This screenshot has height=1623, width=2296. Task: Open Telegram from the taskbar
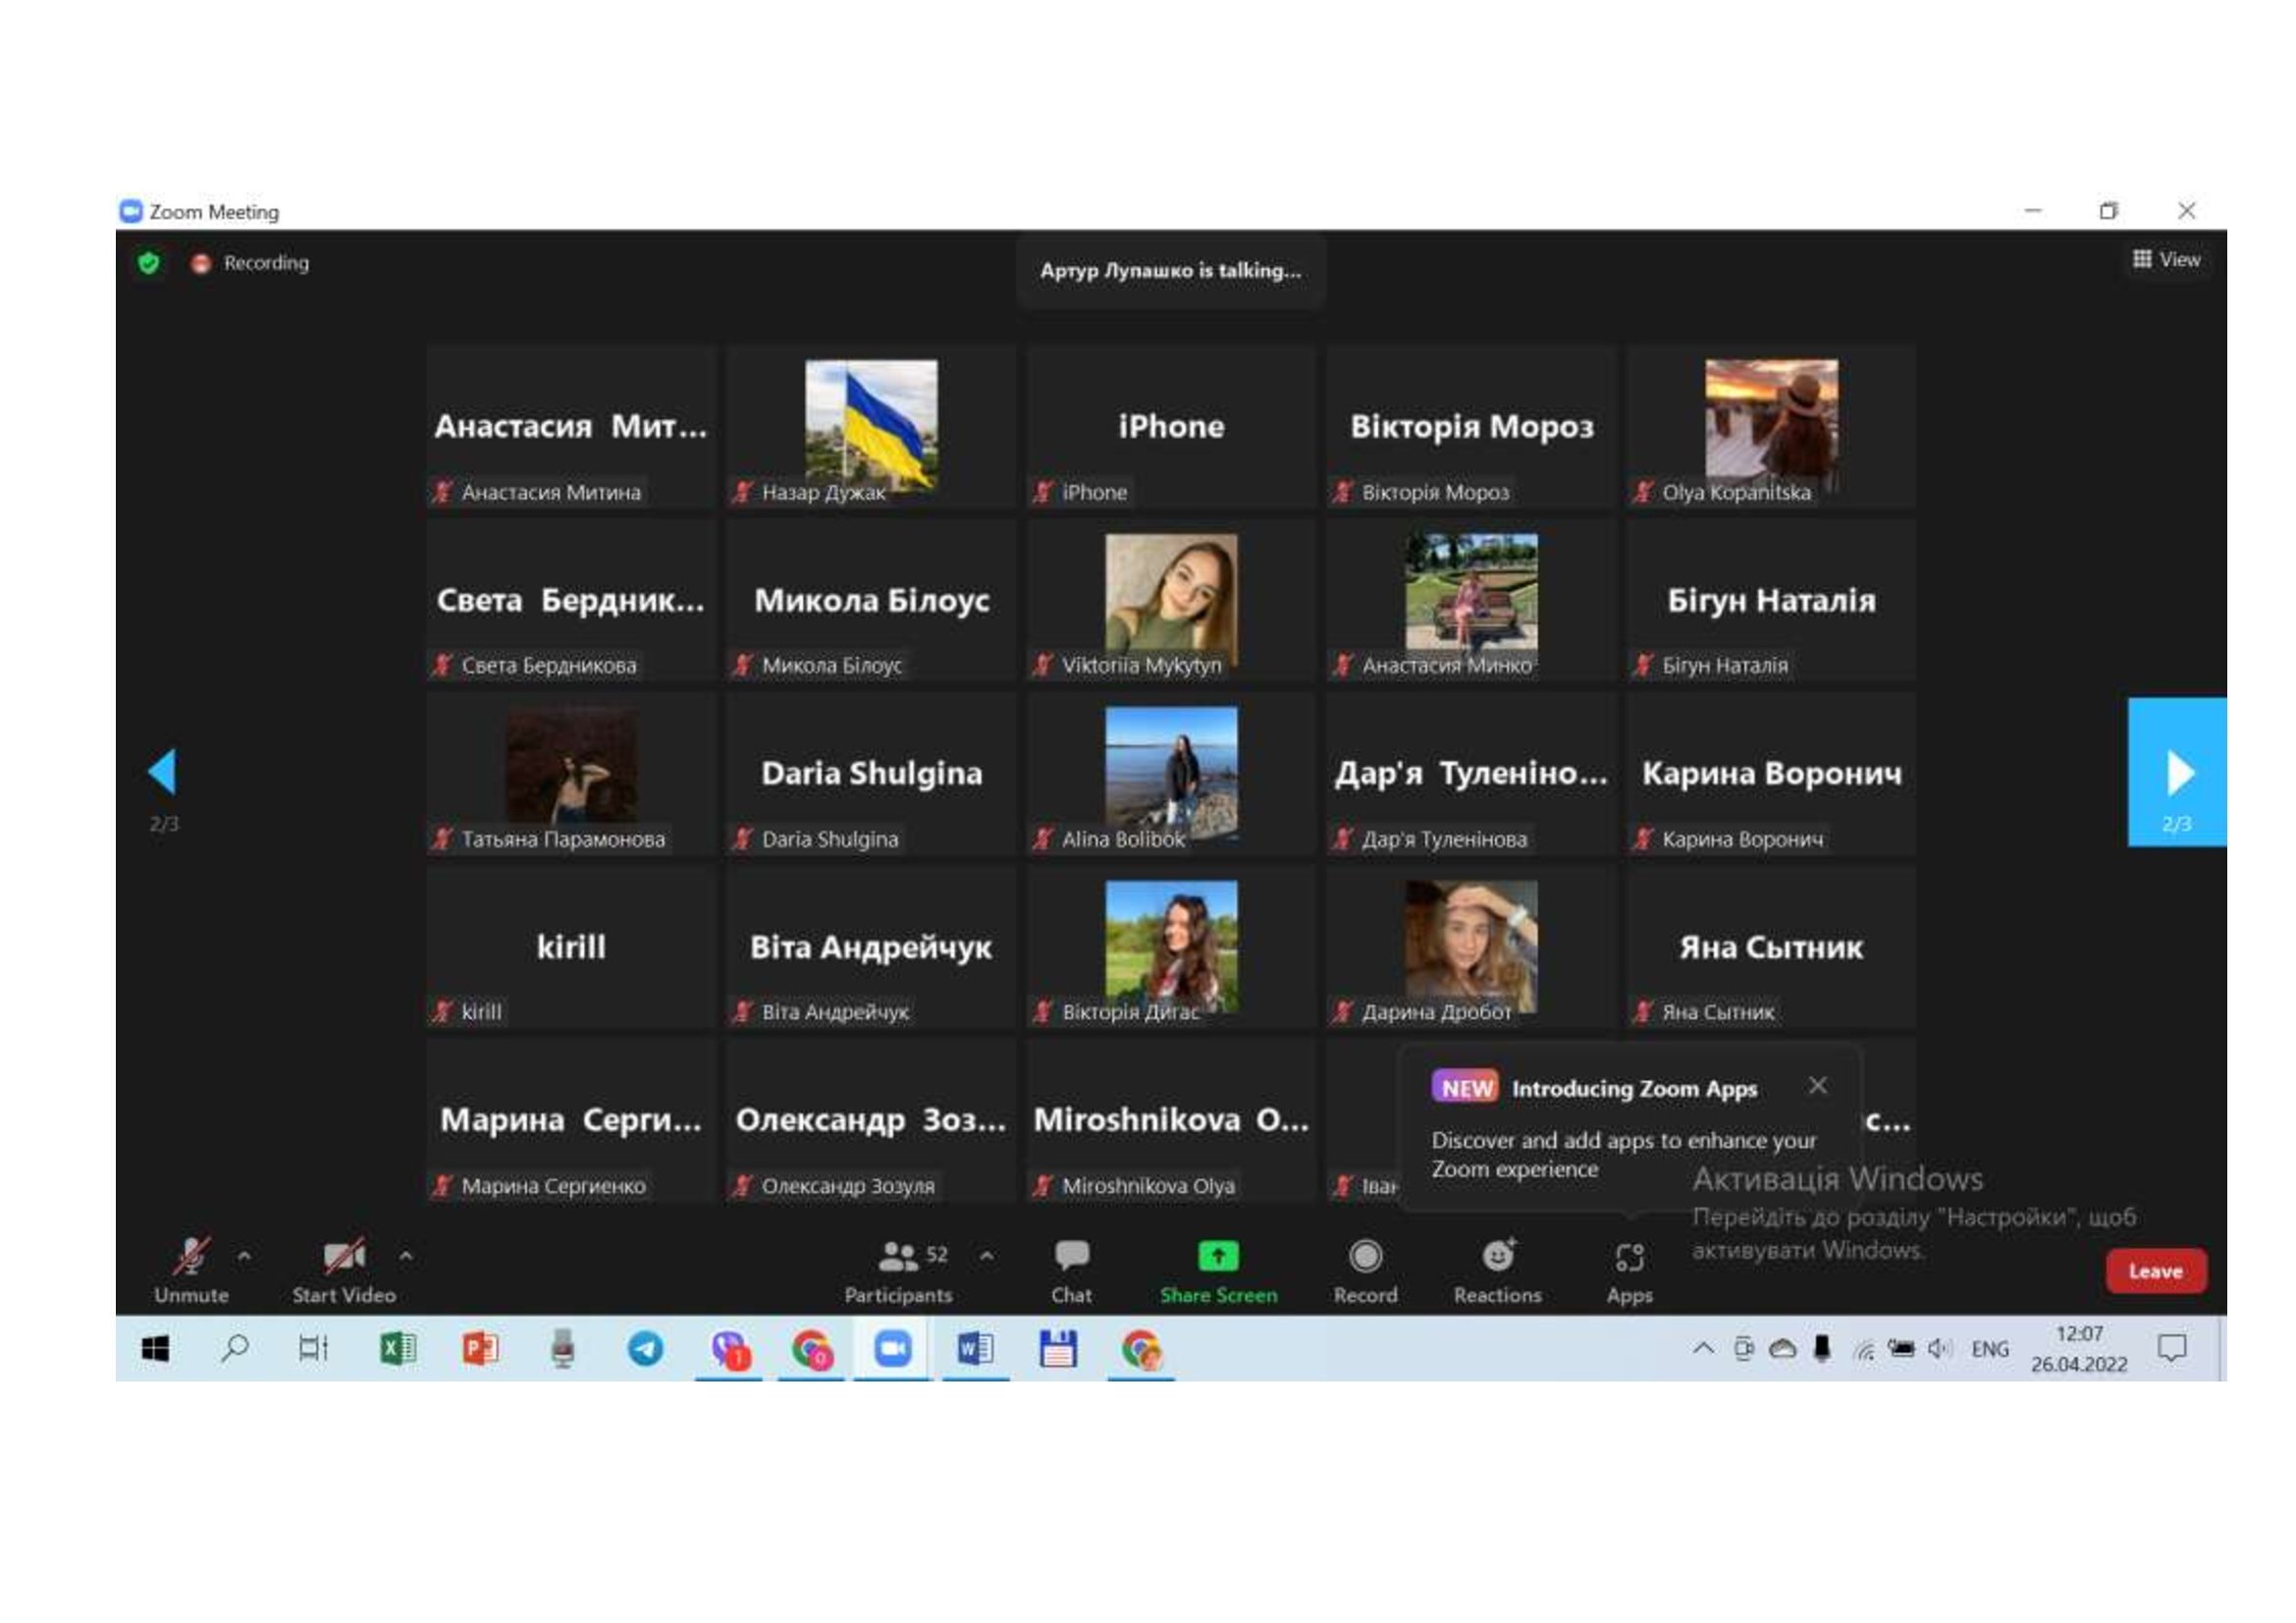(x=645, y=1350)
